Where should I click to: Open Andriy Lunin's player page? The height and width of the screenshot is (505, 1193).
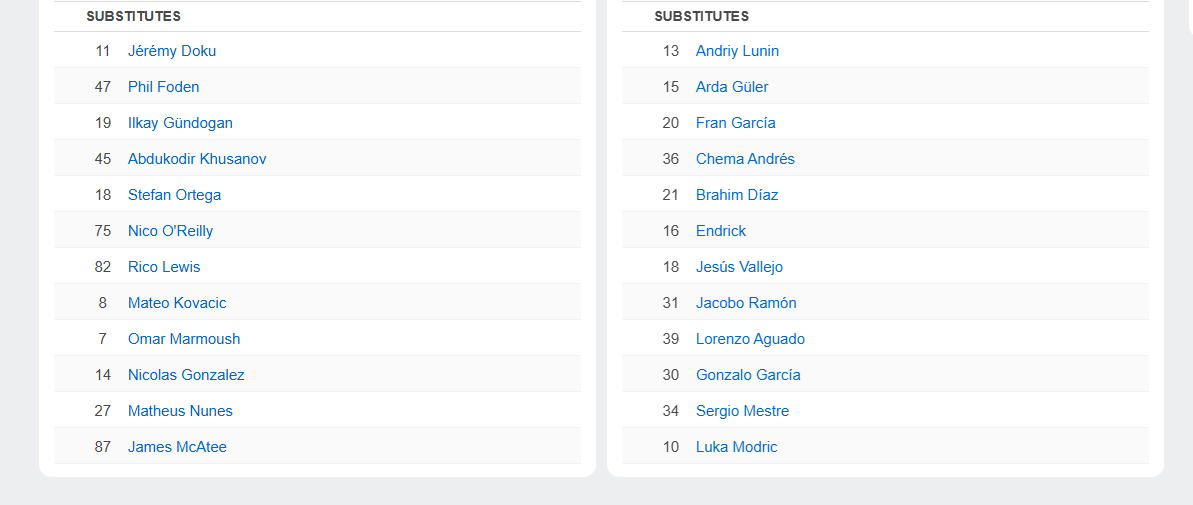pyautogui.click(x=737, y=51)
